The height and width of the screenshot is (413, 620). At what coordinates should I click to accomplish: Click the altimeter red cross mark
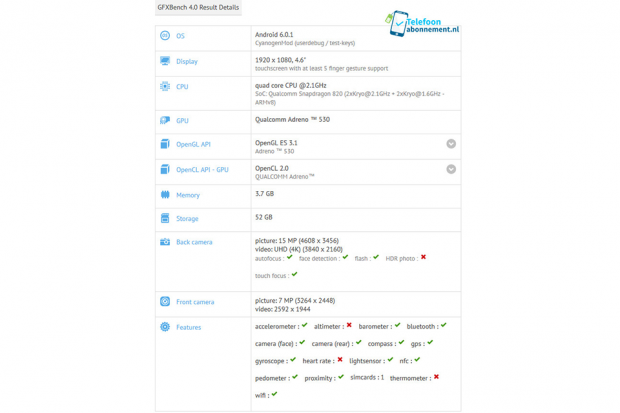[349, 325]
